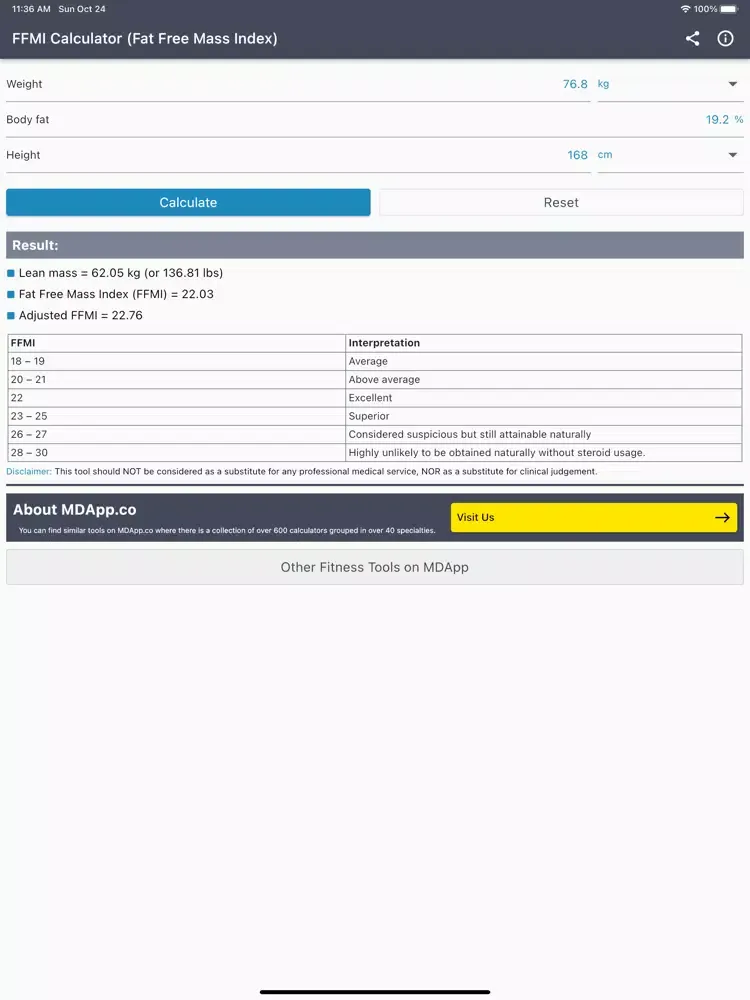Screen dimensions: 750x1000
Task: Click the Superior interpretation cell
Action: point(544,416)
